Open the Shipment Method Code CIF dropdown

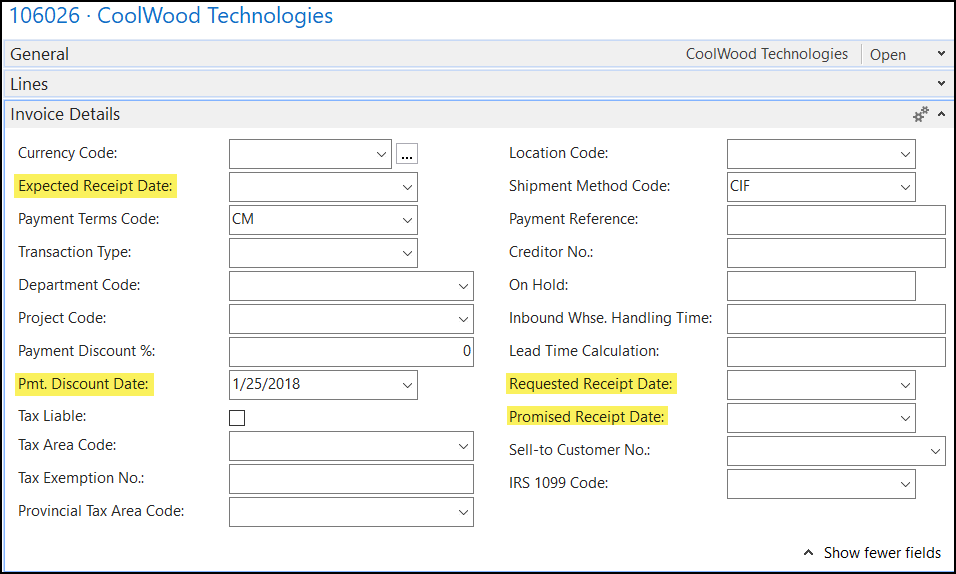905,187
